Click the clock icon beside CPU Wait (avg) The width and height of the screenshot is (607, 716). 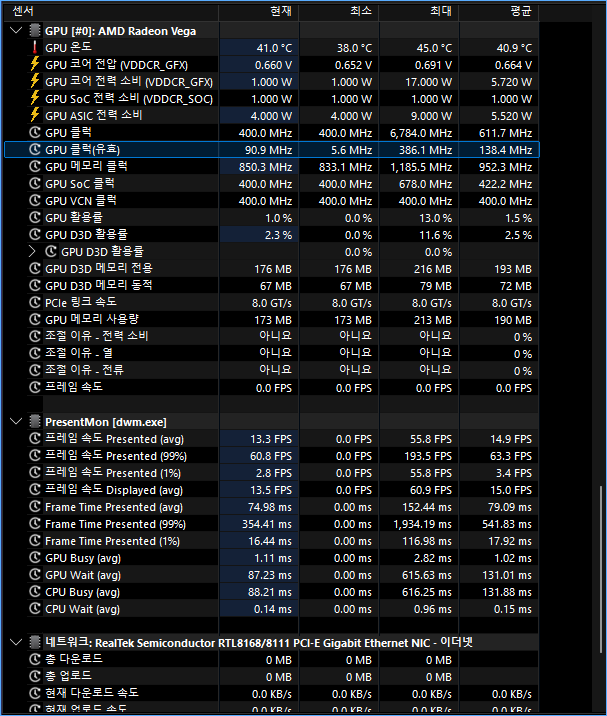click(x=35, y=609)
